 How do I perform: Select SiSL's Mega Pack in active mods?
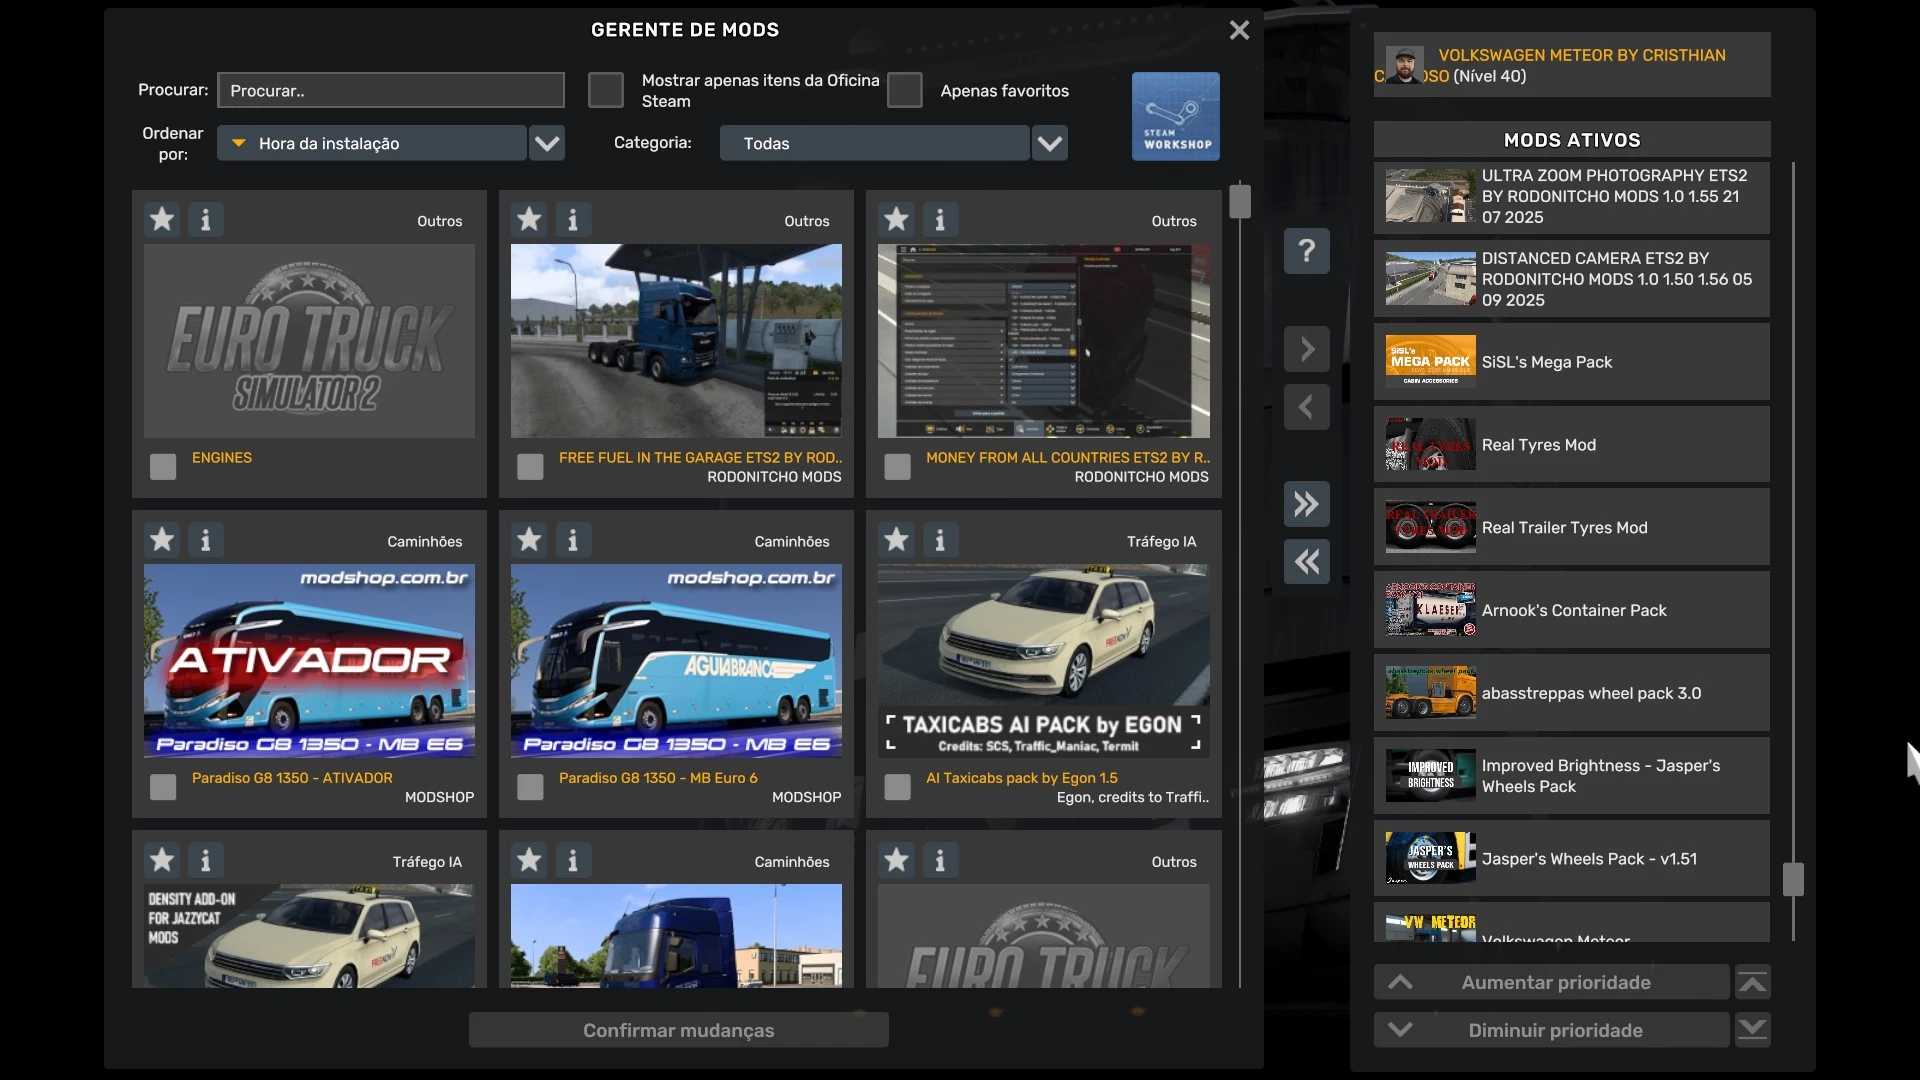(x=1571, y=362)
